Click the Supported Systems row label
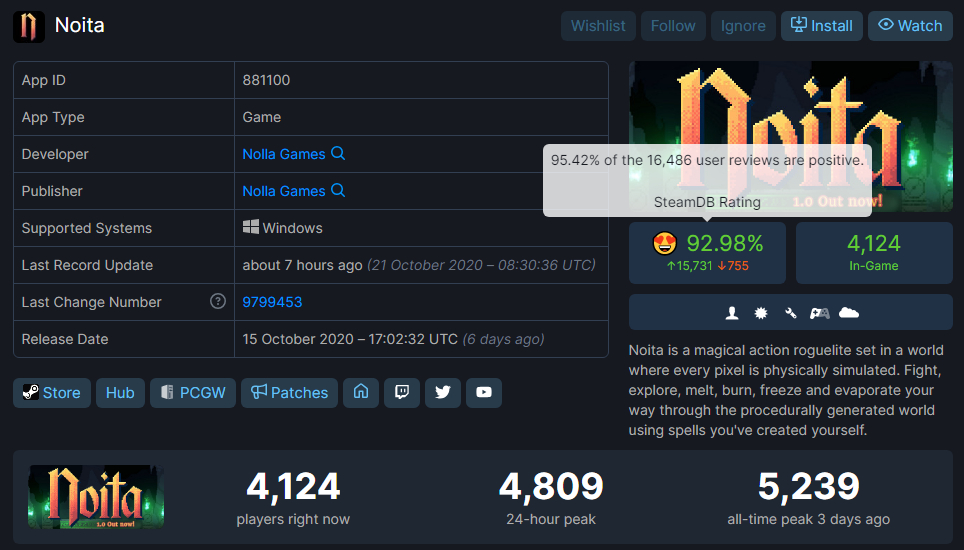This screenshot has height=550, width=964. (x=87, y=228)
